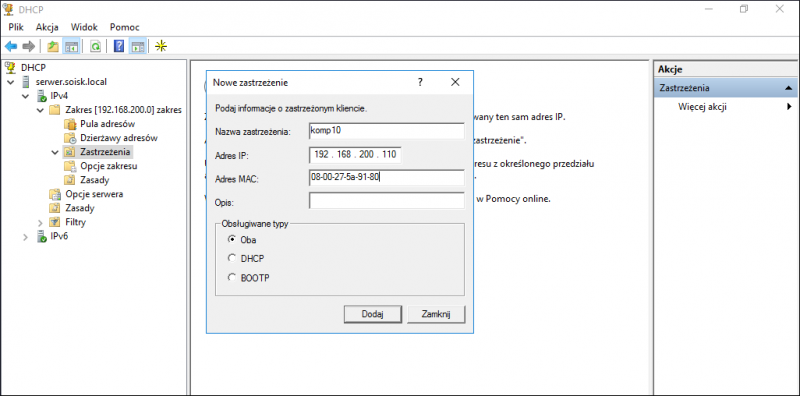Refresh the view with the green arrow icon
The image size is (800, 396).
[95, 47]
